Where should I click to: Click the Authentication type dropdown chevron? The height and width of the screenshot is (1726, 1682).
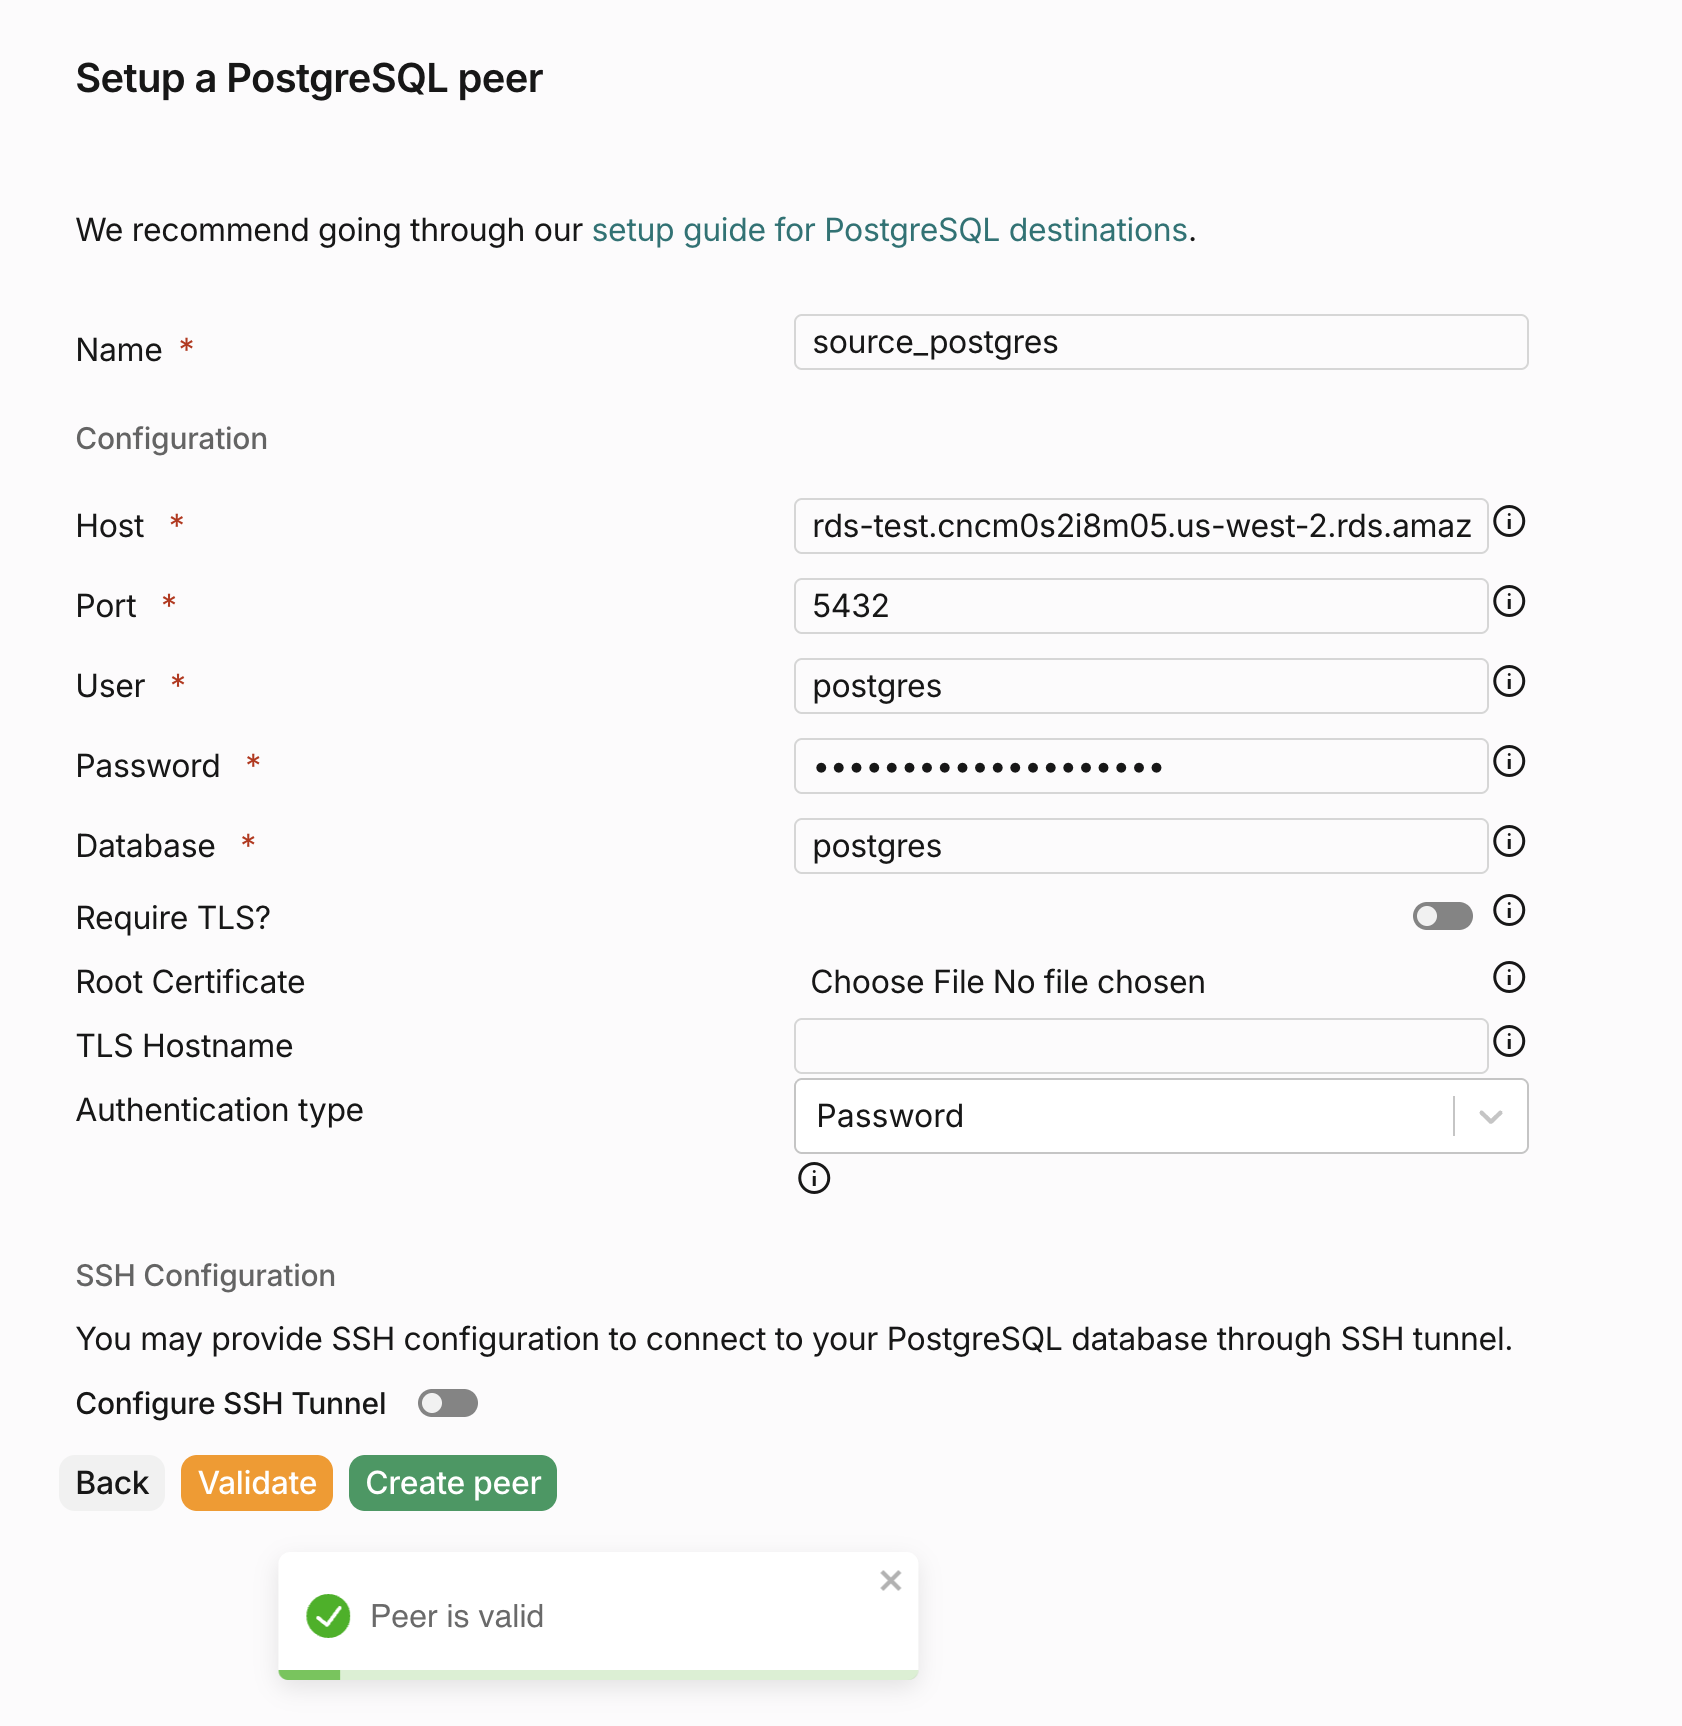tap(1491, 1116)
